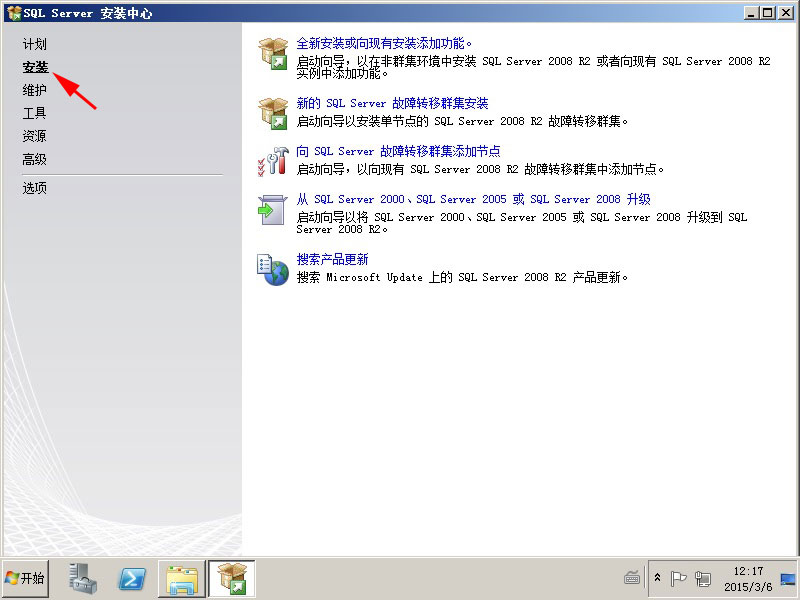
Task: Select 安装 in the left sidebar
Action: click(x=35, y=67)
